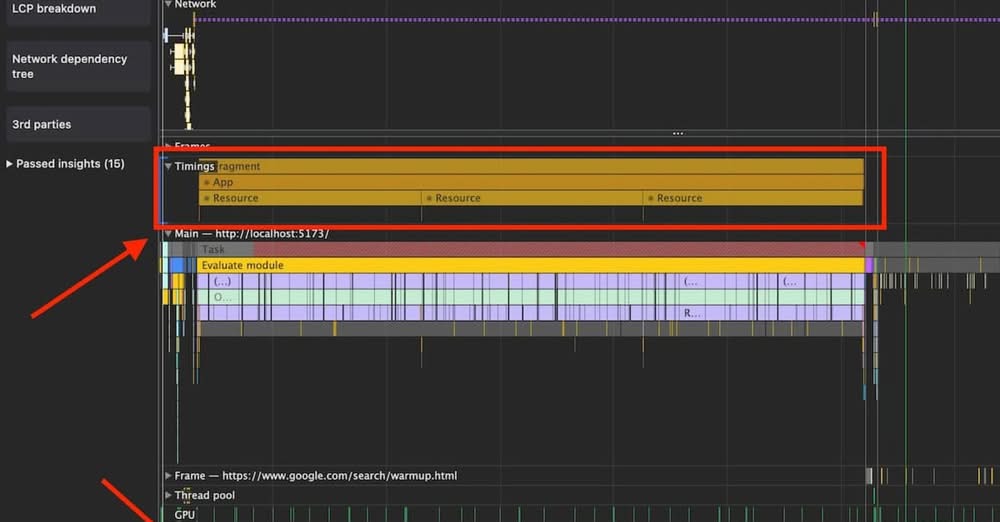Click the three-dot track resize handle
Image resolution: width=1000 pixels, height=522 pixels.
[678, 133]
